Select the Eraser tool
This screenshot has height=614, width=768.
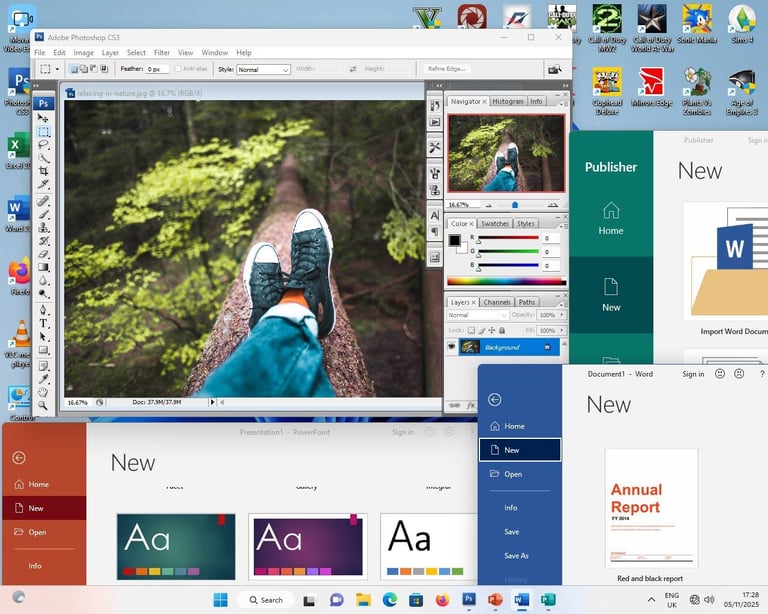click(43, 254)
